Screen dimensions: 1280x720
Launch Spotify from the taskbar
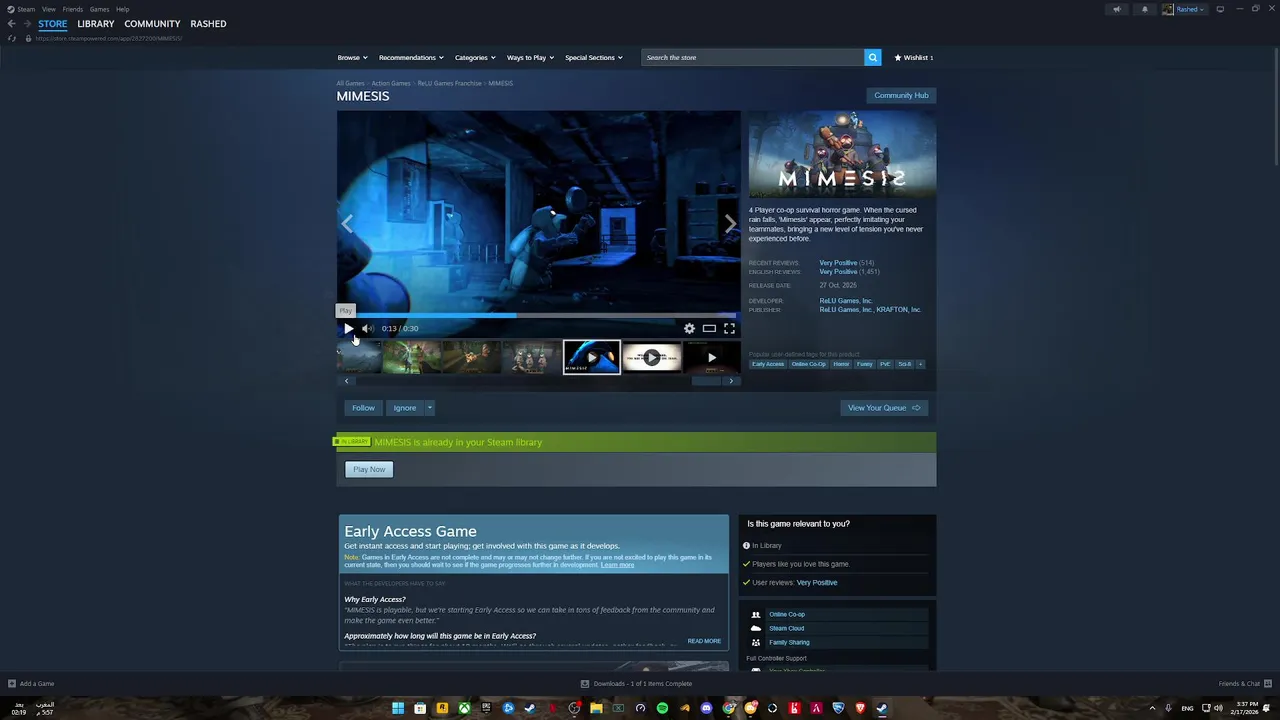coord(662,708)
